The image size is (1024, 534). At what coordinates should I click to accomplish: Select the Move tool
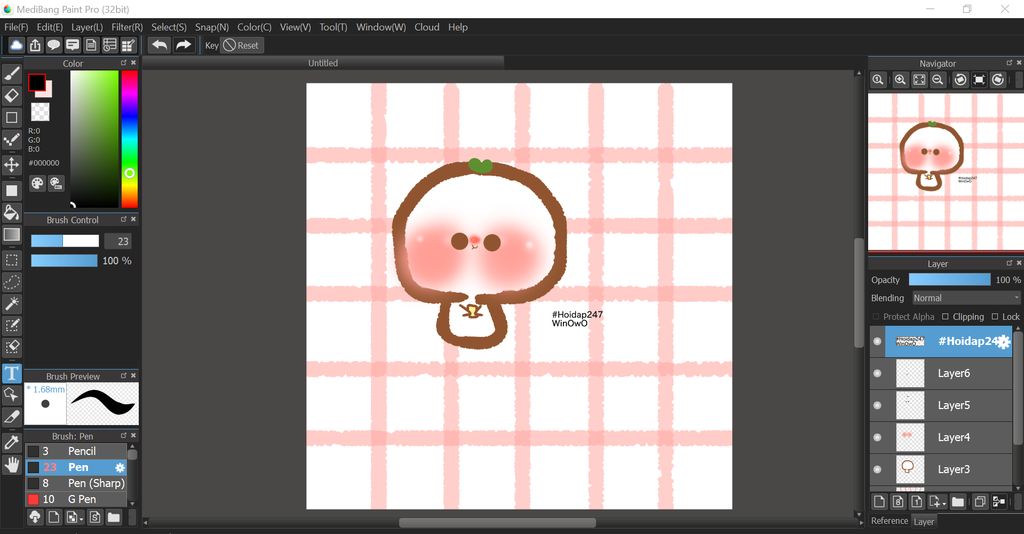12,164
